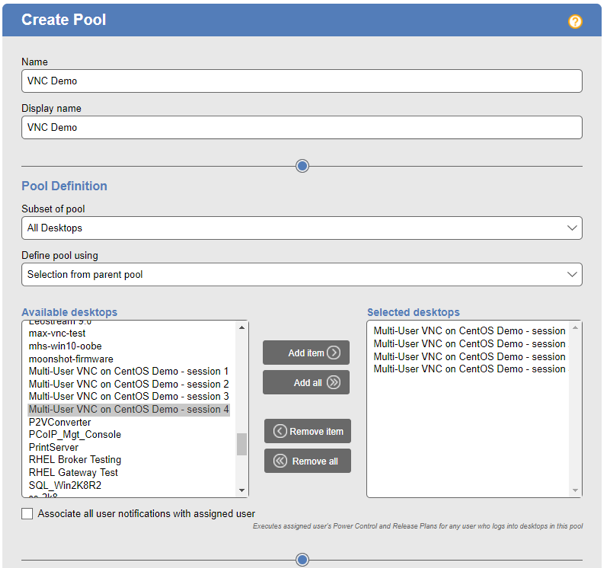
Task: Click the Display name text field
Action: pos(301,127)
